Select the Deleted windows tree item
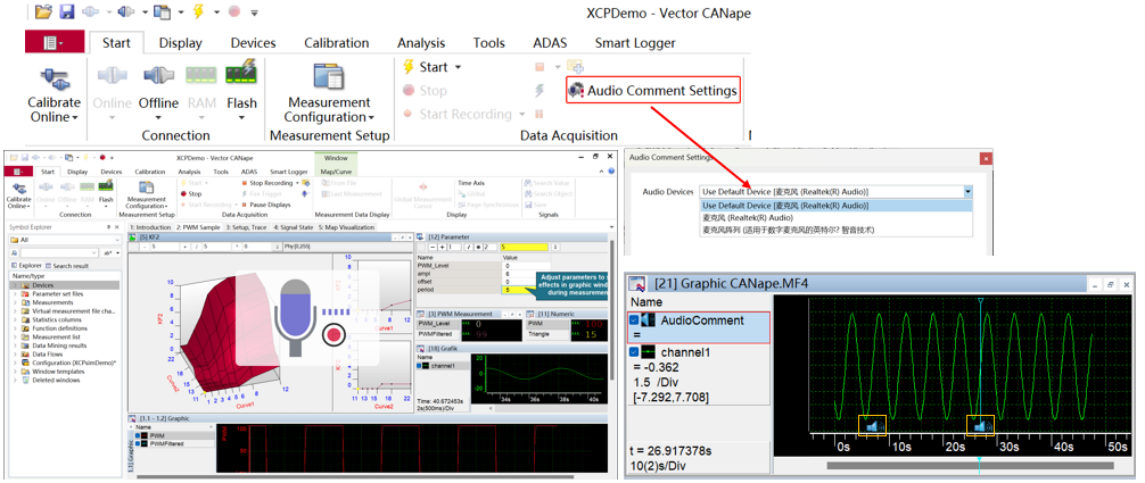The height and width of the screenshot is (483, 1145). (55, 380)
